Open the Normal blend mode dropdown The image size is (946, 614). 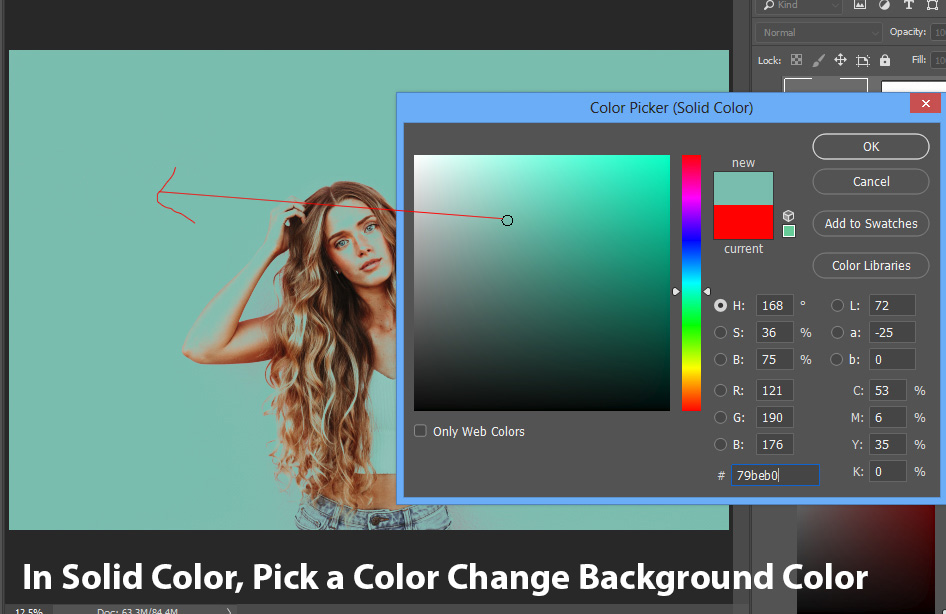tap(817, 31)
